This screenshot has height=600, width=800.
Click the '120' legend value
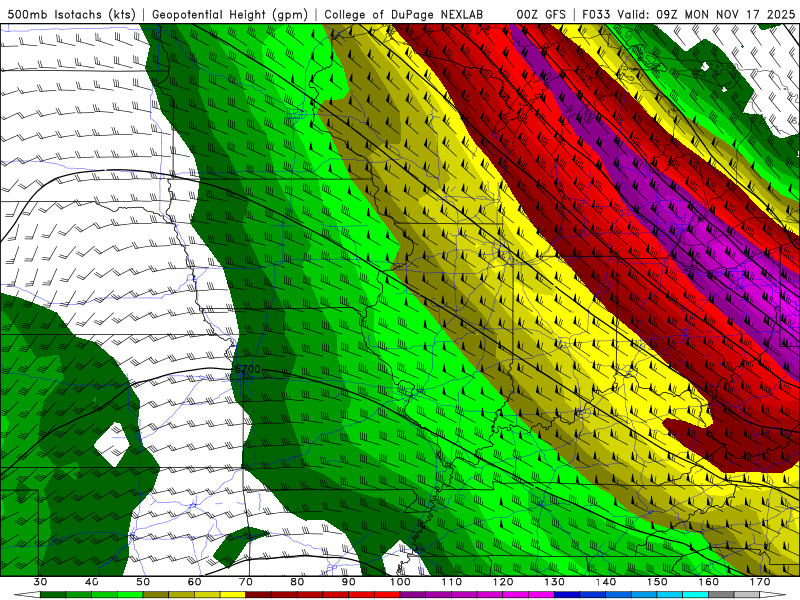coord(503,582)
